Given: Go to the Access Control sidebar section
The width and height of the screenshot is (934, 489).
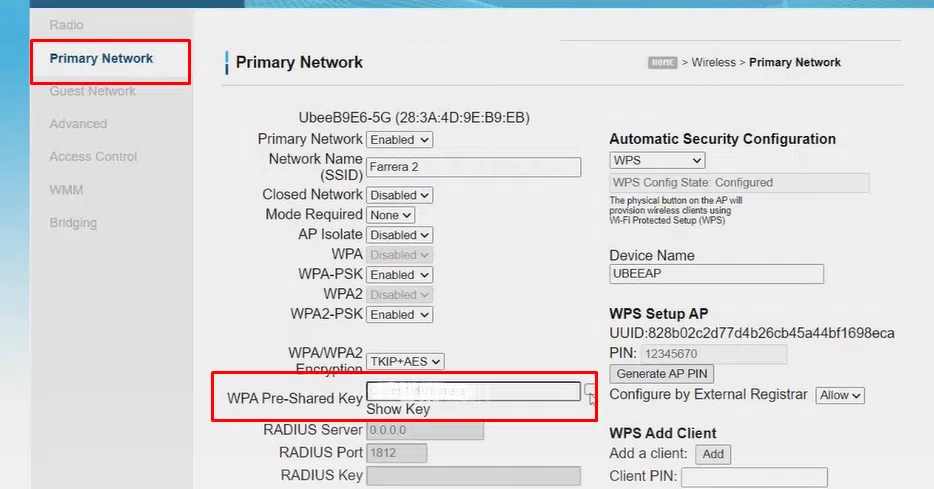Looking at the screenshot, I should click(93, 157).
